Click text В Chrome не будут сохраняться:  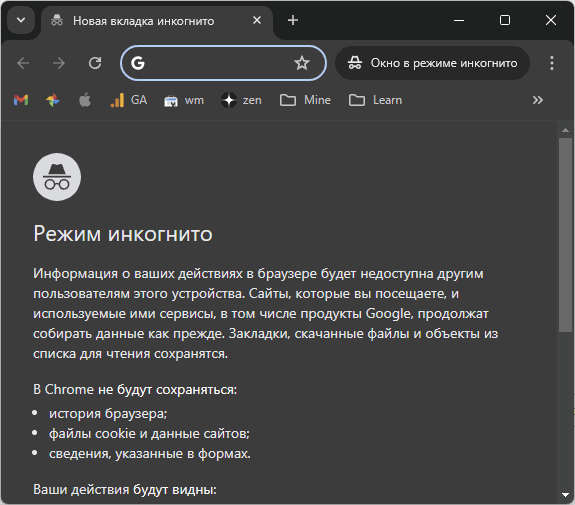(x=135, y=389)
